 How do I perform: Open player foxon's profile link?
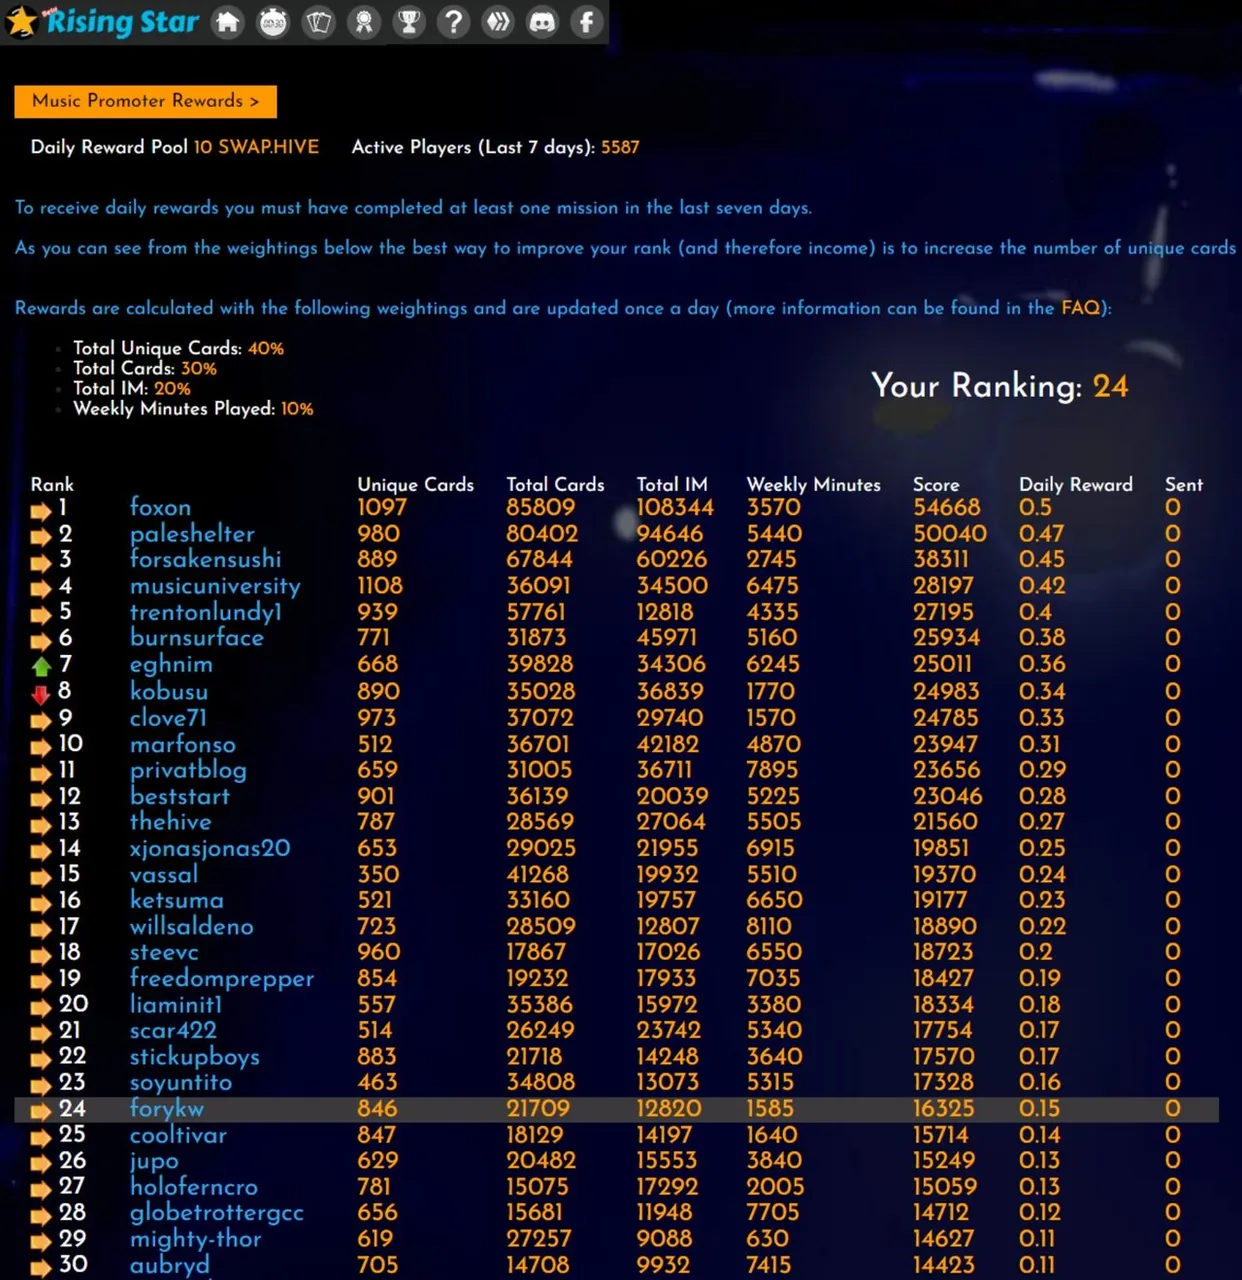(x=160, y=507)
